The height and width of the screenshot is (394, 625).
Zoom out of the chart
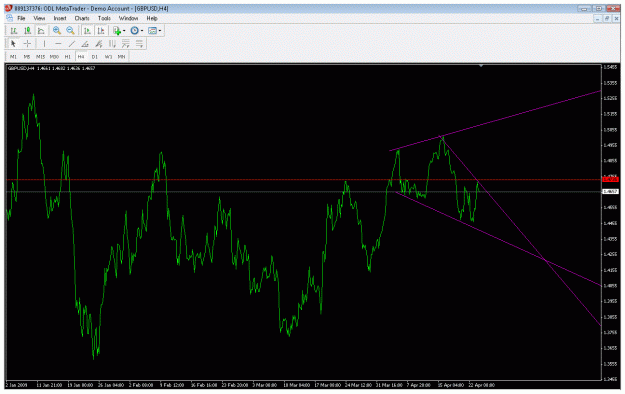(x=70, y=31)
